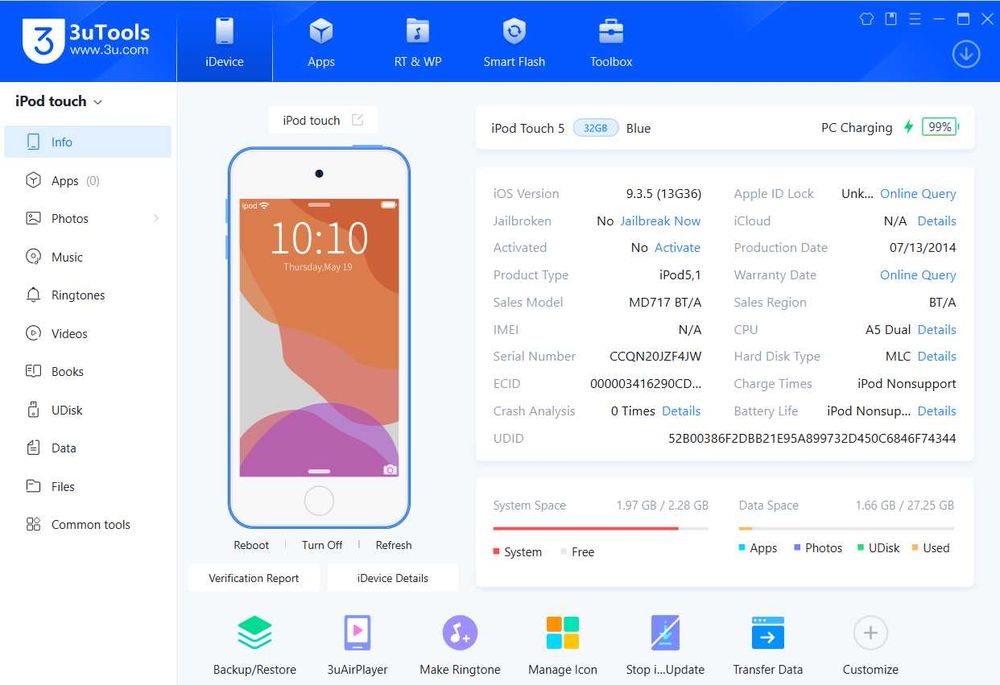Select Info in the sidebar
The width and height of the screenshot is (1000, 685).
point(88,142)
